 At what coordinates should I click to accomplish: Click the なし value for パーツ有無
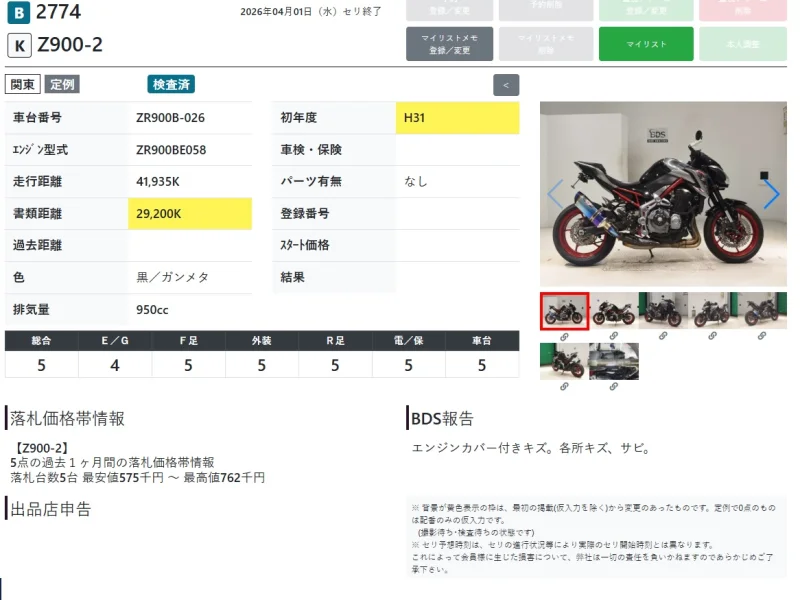(x=416, y=182)
